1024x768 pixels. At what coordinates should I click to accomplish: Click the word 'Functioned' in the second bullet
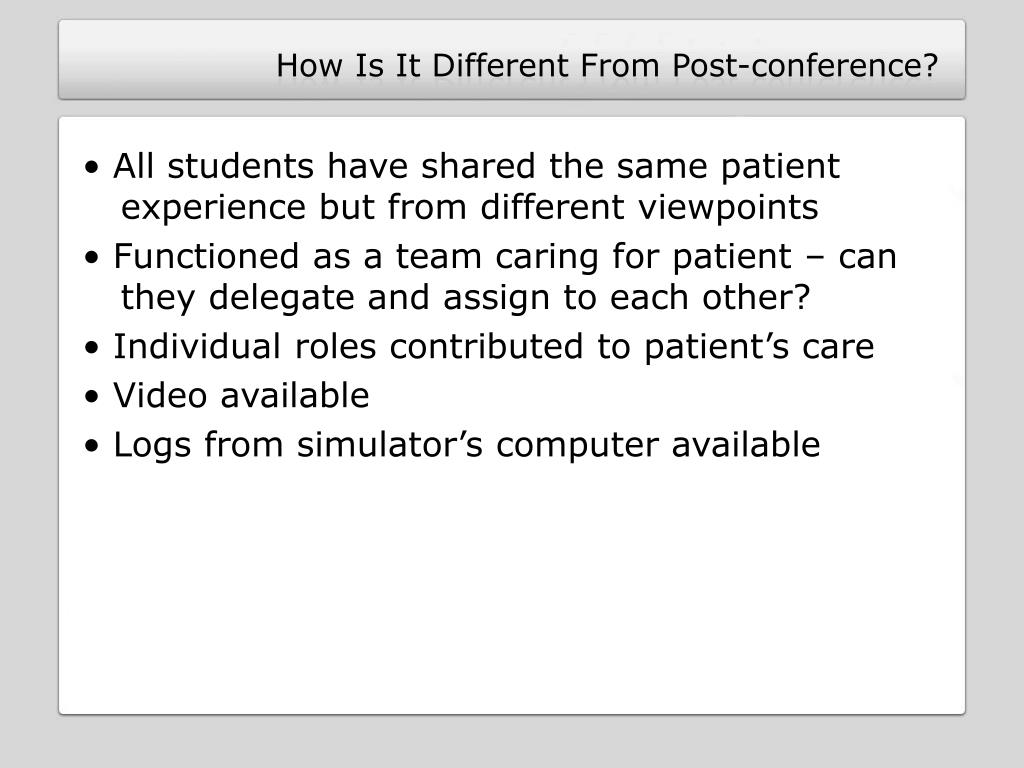pyautogui.click(x=206, y=255)
